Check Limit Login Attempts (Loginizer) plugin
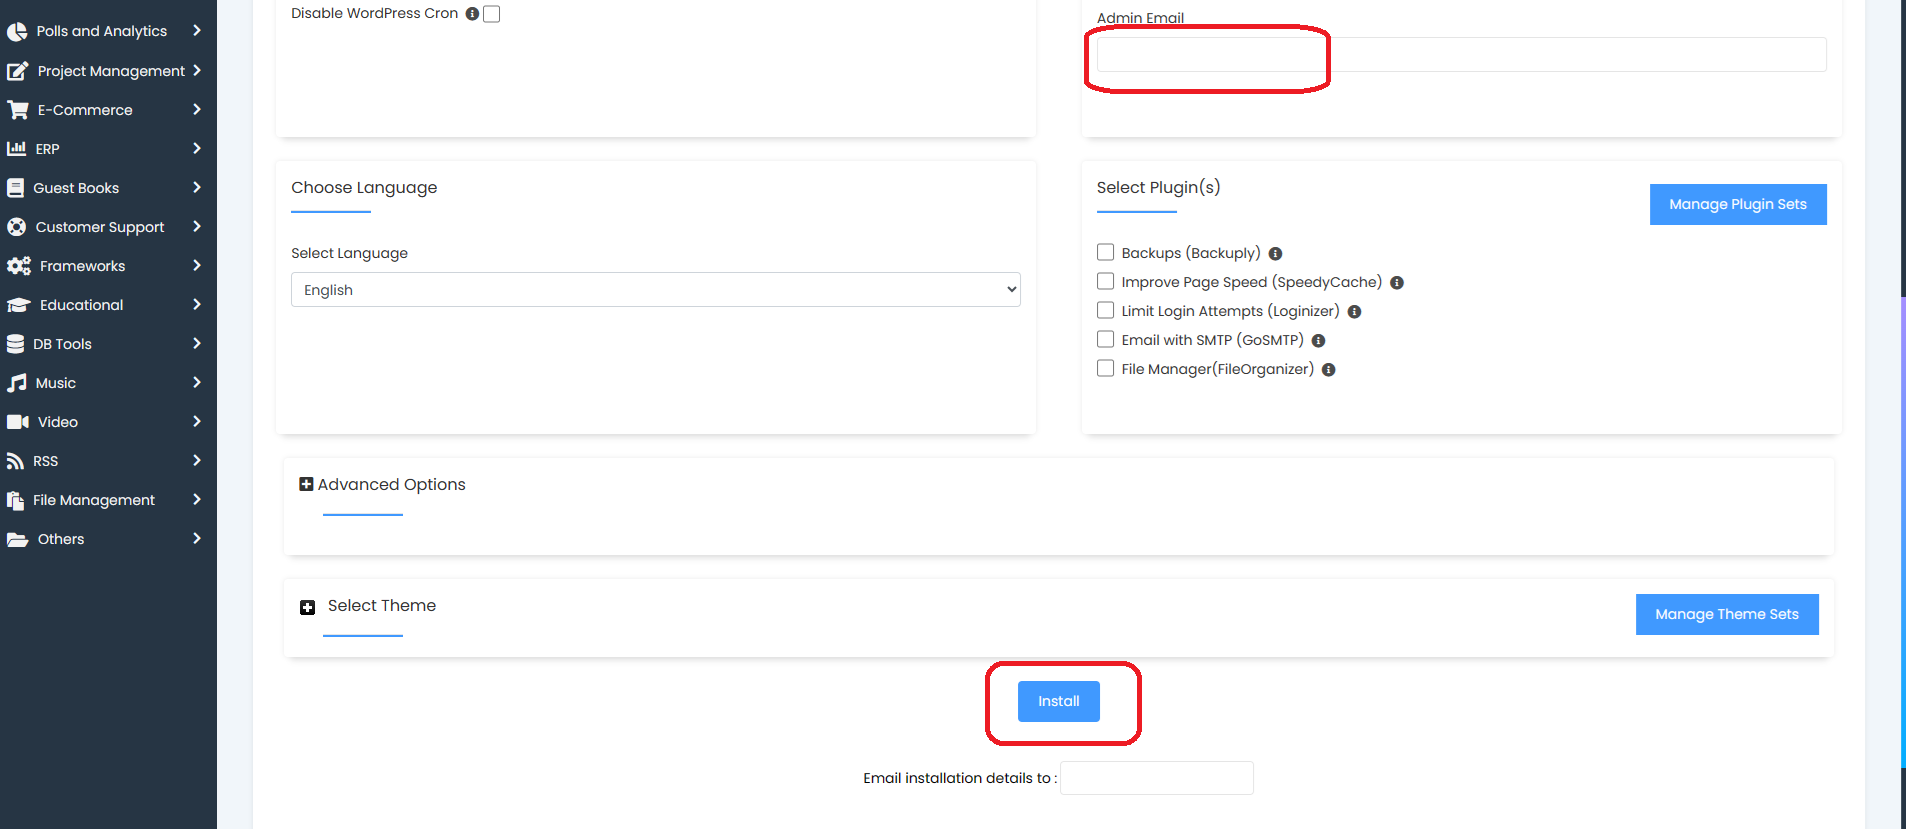Screen dimensions: 1906x829 pyautogui.click(x=1105, y=310)
